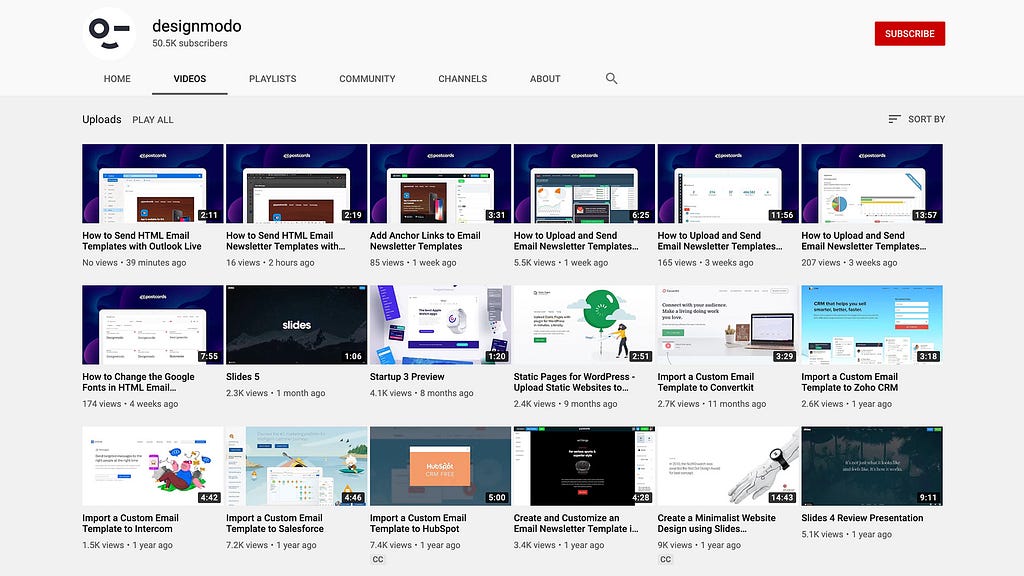The height and width of the screenshot is (576, 1024).
Task: Open the 3:29 Convertkit video thumbnail
Action: (x=728, y=325)
